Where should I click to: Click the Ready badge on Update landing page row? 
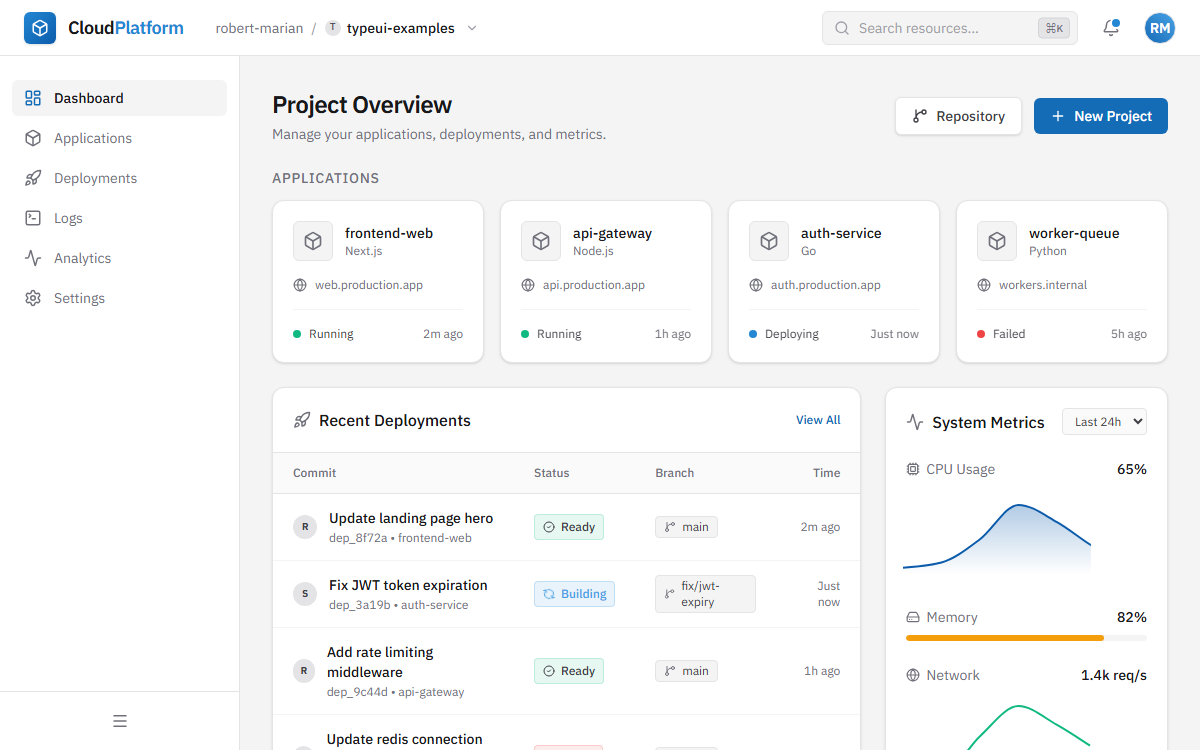click(x=569, y=527)
